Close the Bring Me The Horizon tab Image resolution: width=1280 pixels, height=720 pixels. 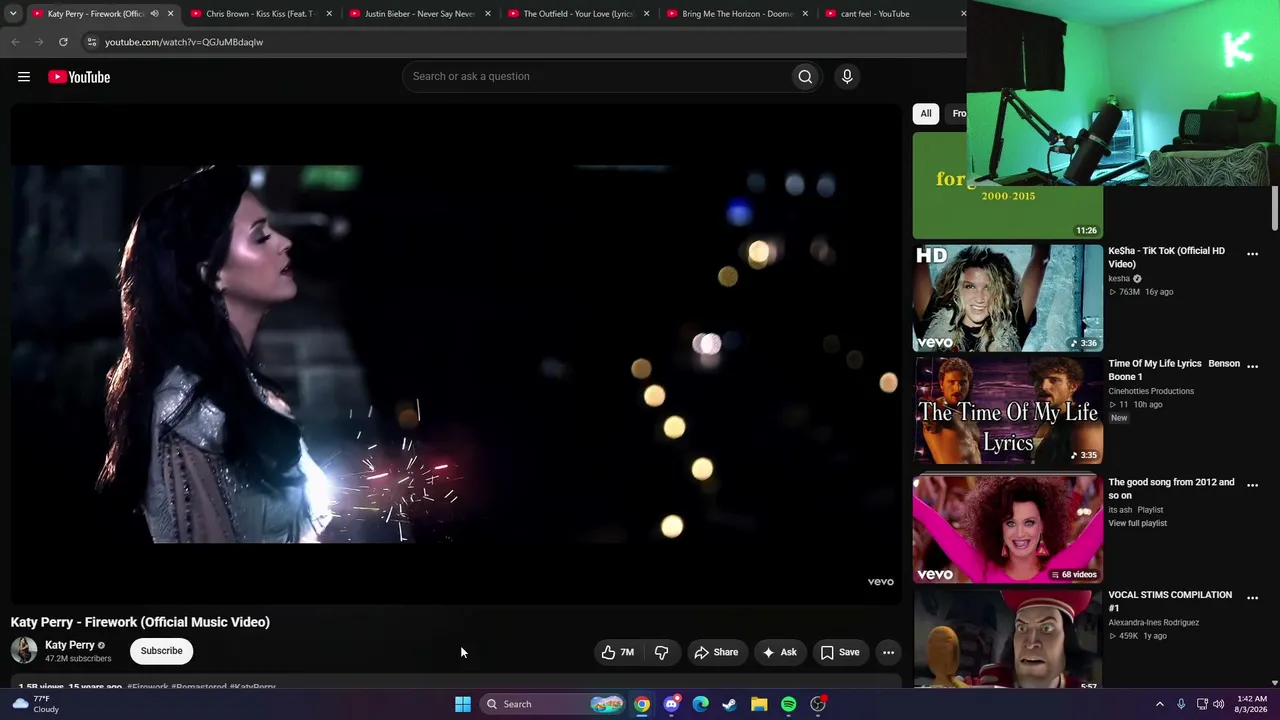(x=805, y=14)
